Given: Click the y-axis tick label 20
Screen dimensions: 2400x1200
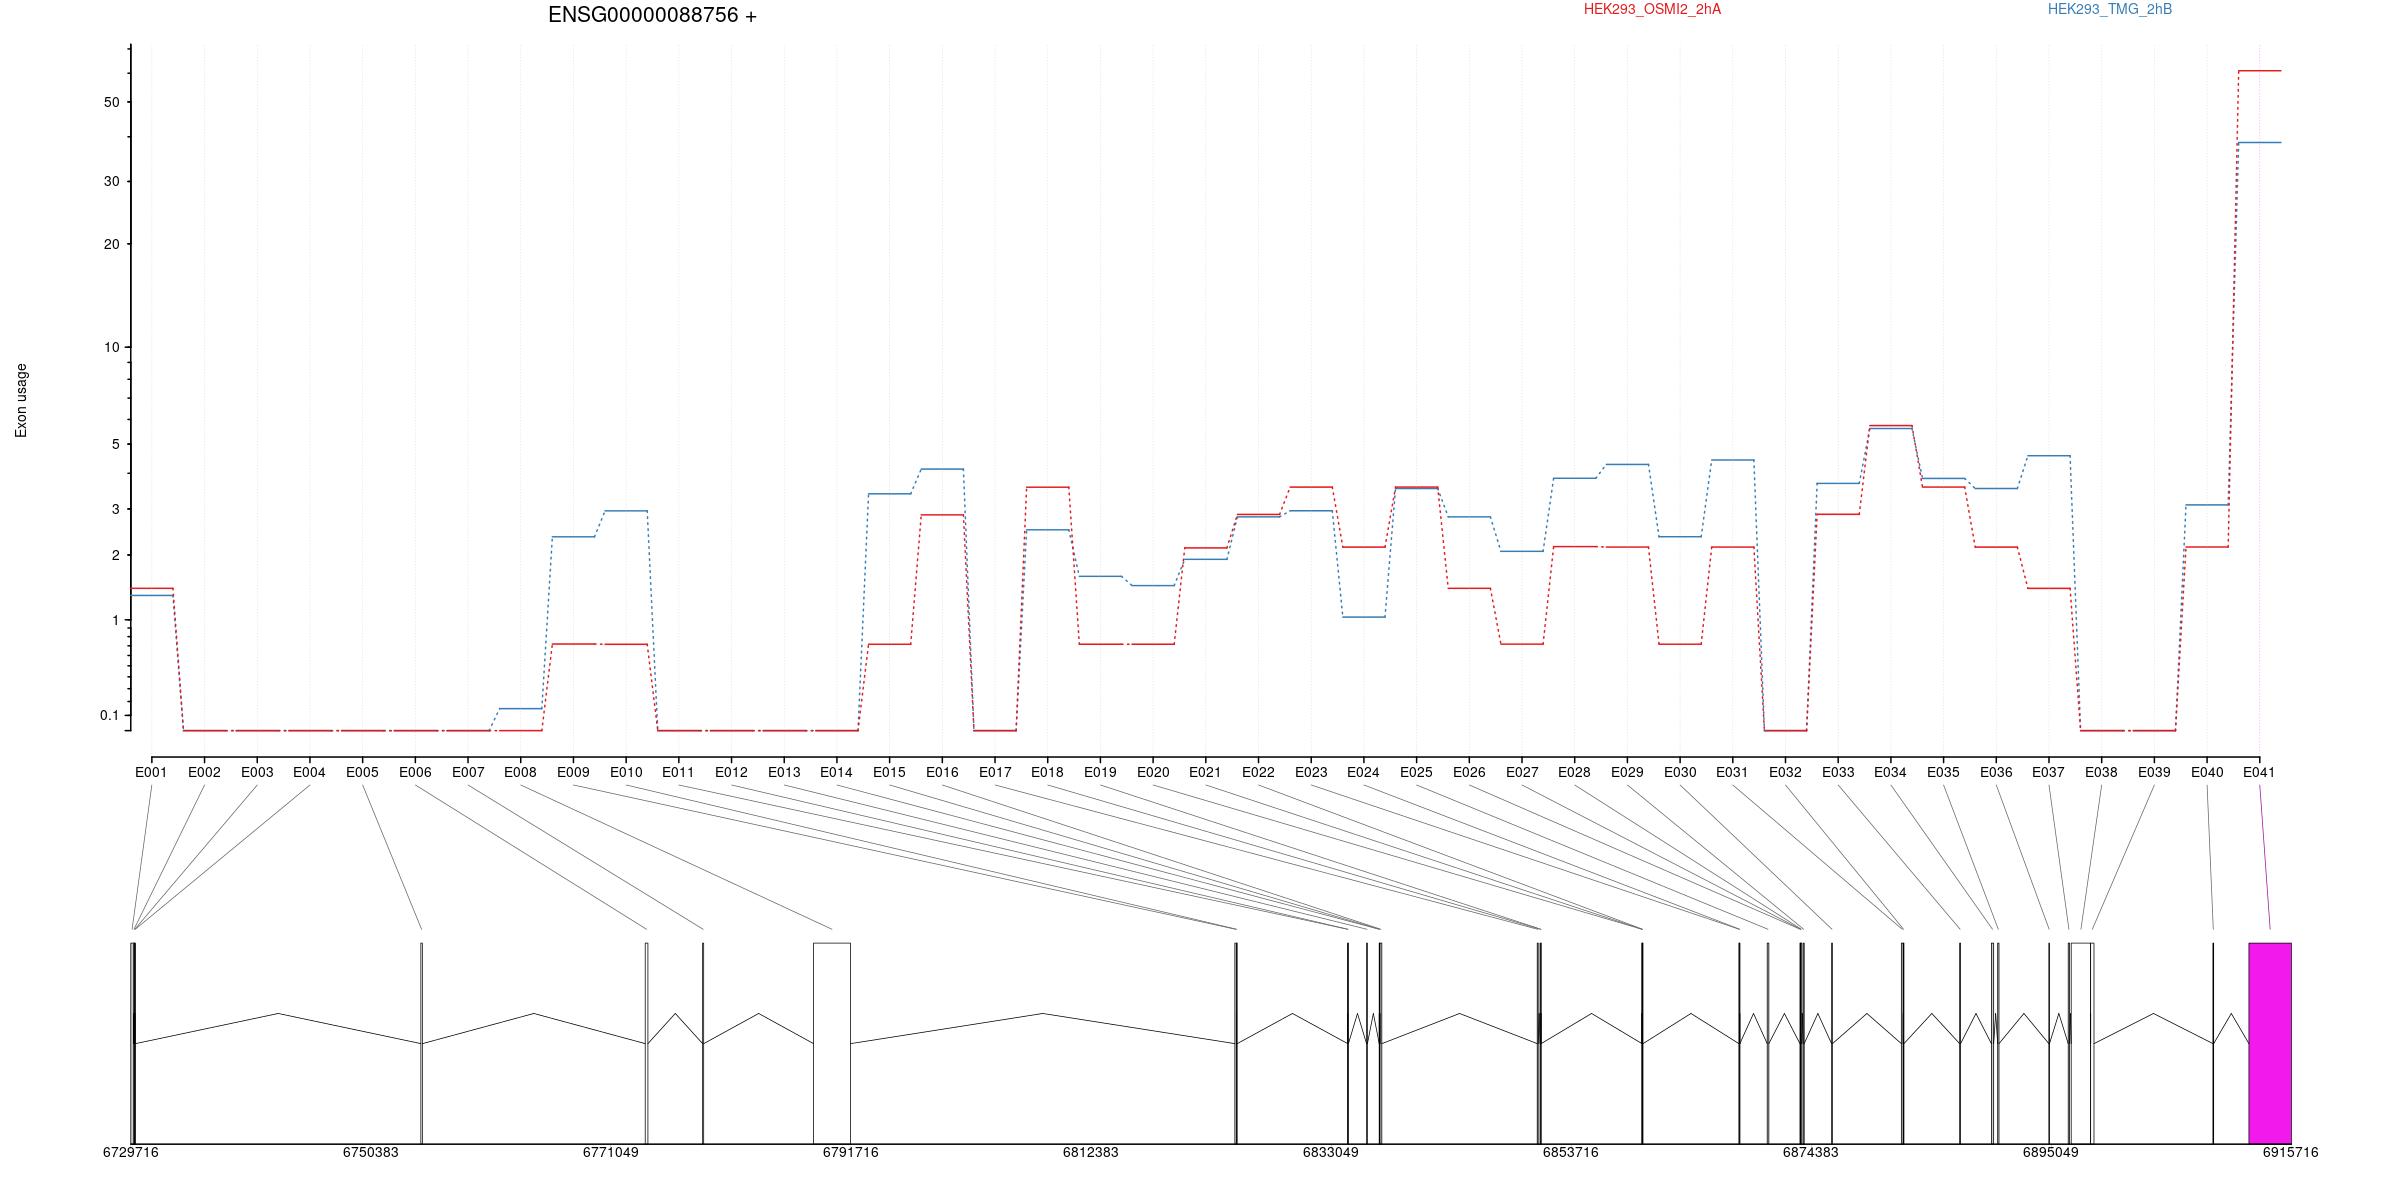Looking at the screenshot, I should tap(111, 244).
